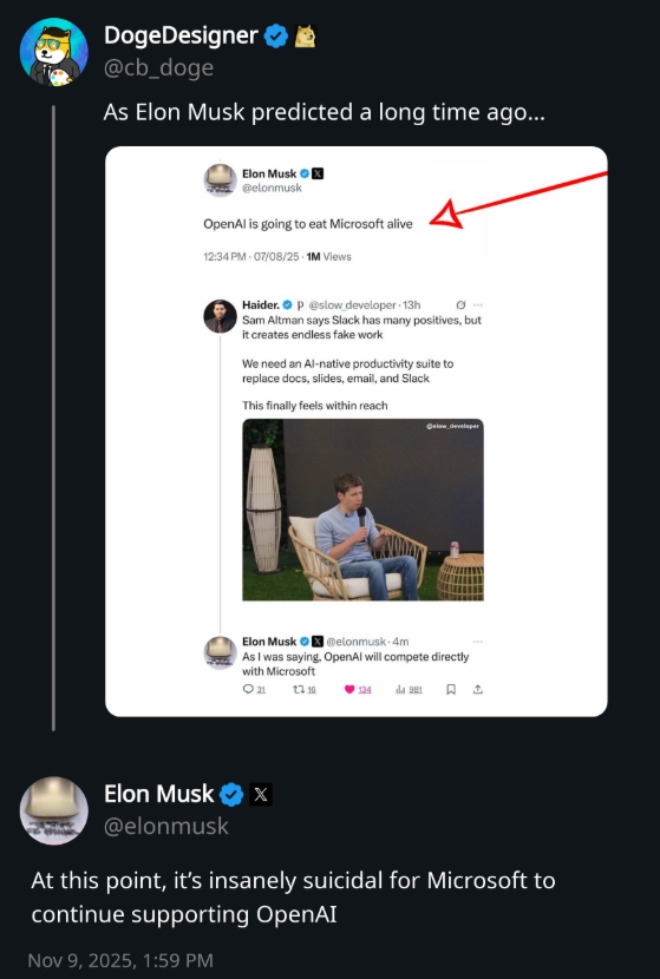This screenshot has height=979, width=660.
Task: Click the Nov 9, 2025 timestamp
Action: point(120,960)
